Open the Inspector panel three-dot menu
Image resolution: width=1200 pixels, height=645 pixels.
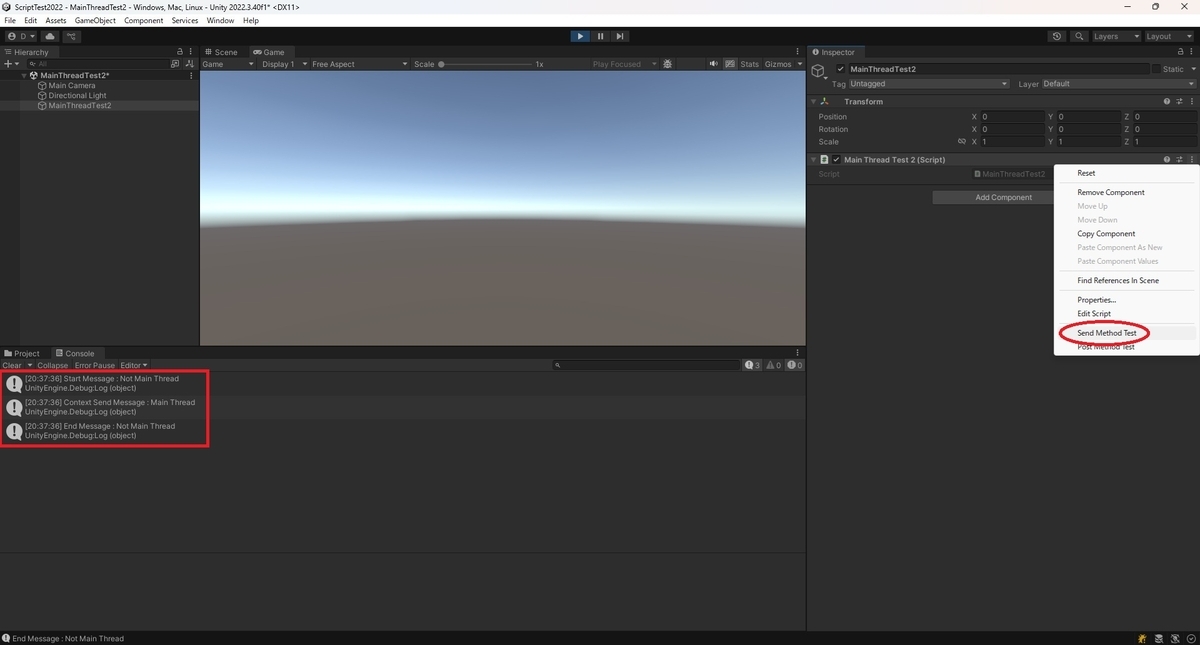click(1191, 52)
